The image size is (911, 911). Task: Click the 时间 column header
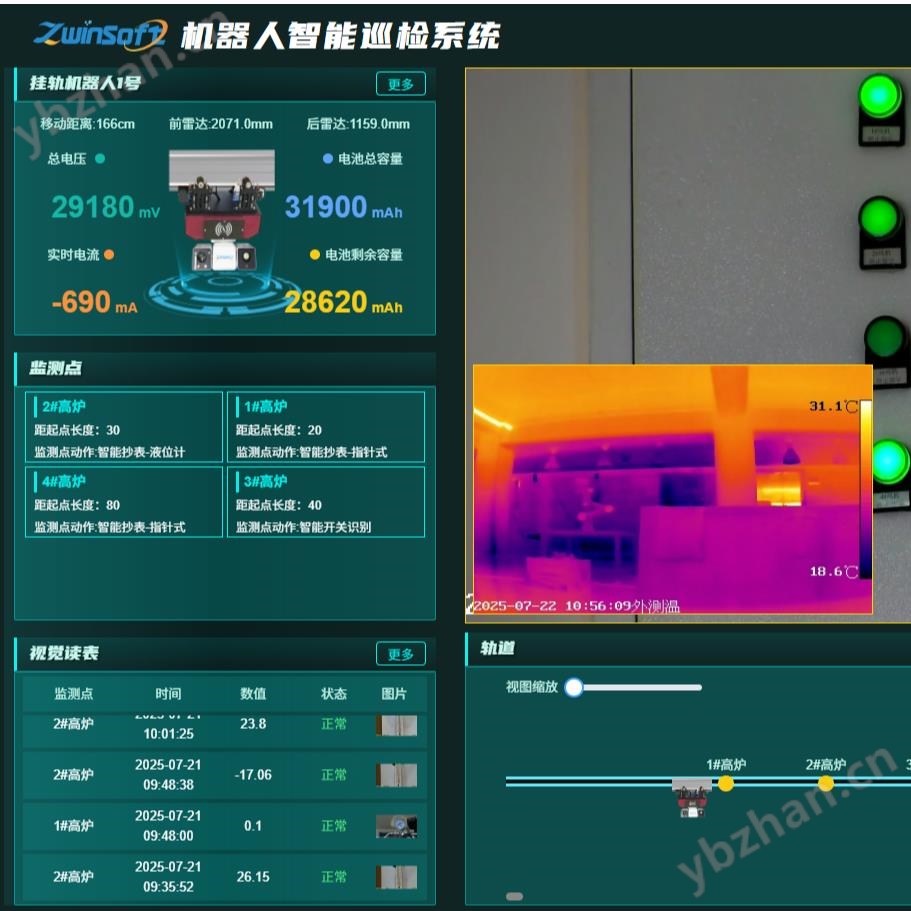point(168,694)
